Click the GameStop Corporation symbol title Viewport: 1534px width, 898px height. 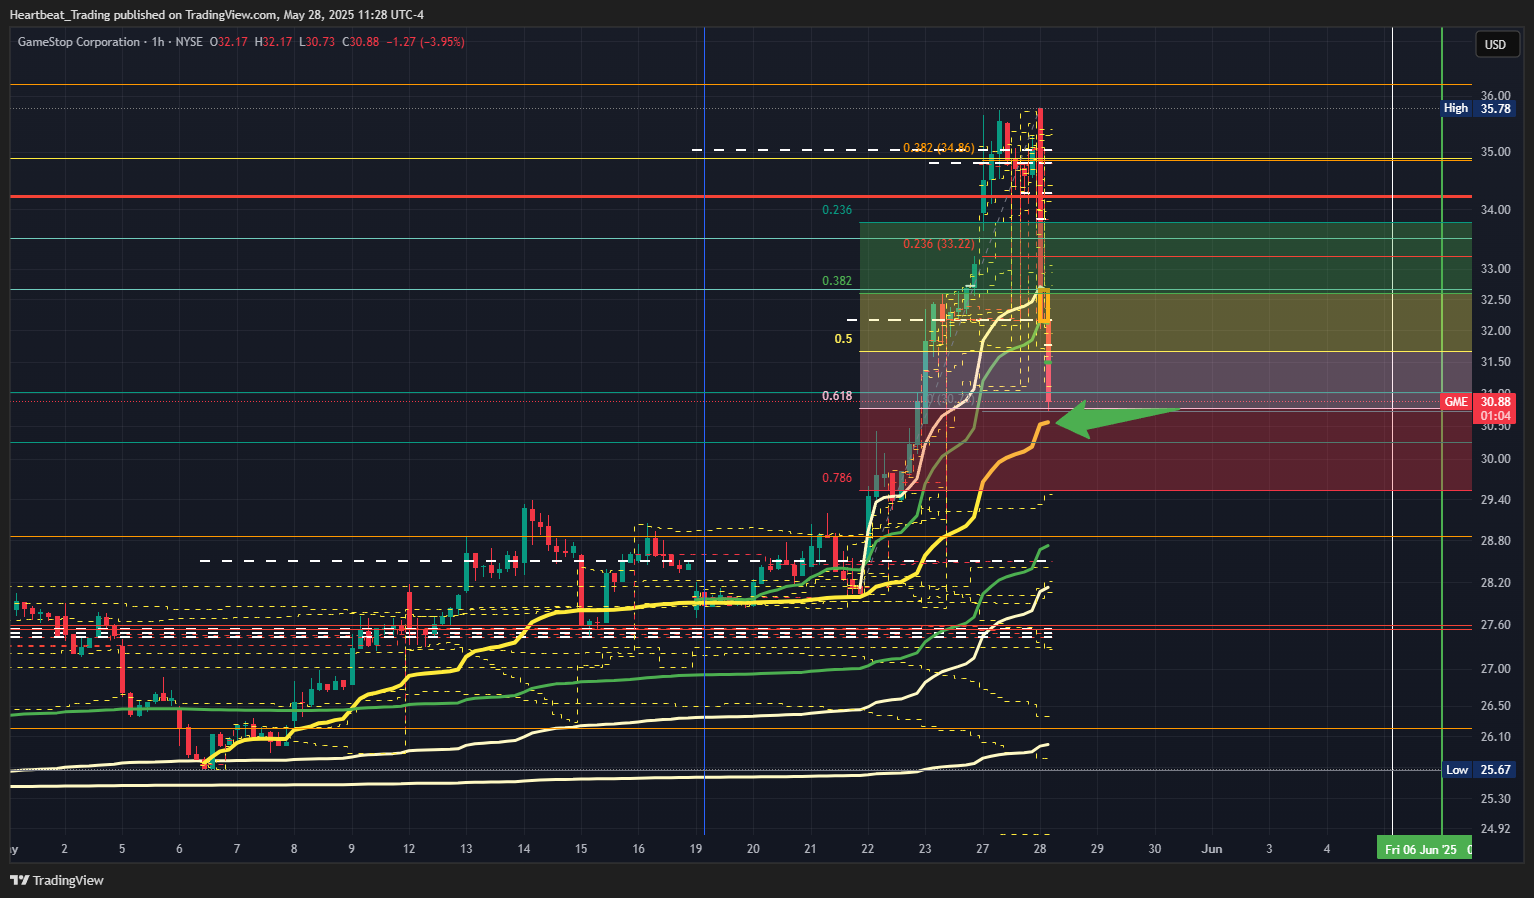(x=79, y=42)
